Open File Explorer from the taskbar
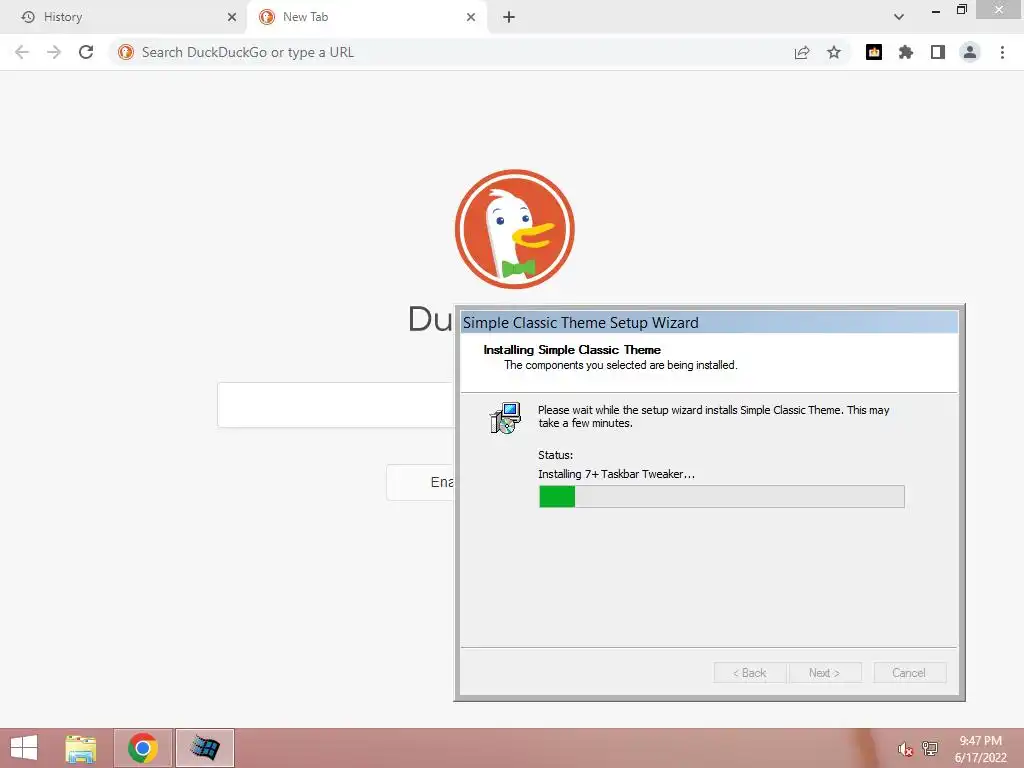1024x768 pixels. pos(81,748)
